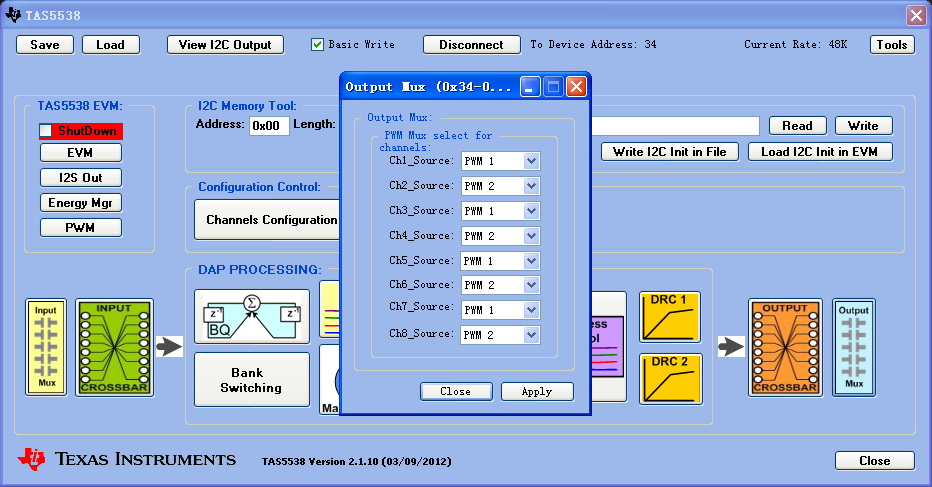Viewport: 932px width, 487px height.
Task: Click Load I2C Init in EVM
Action: tap(820, 152)
